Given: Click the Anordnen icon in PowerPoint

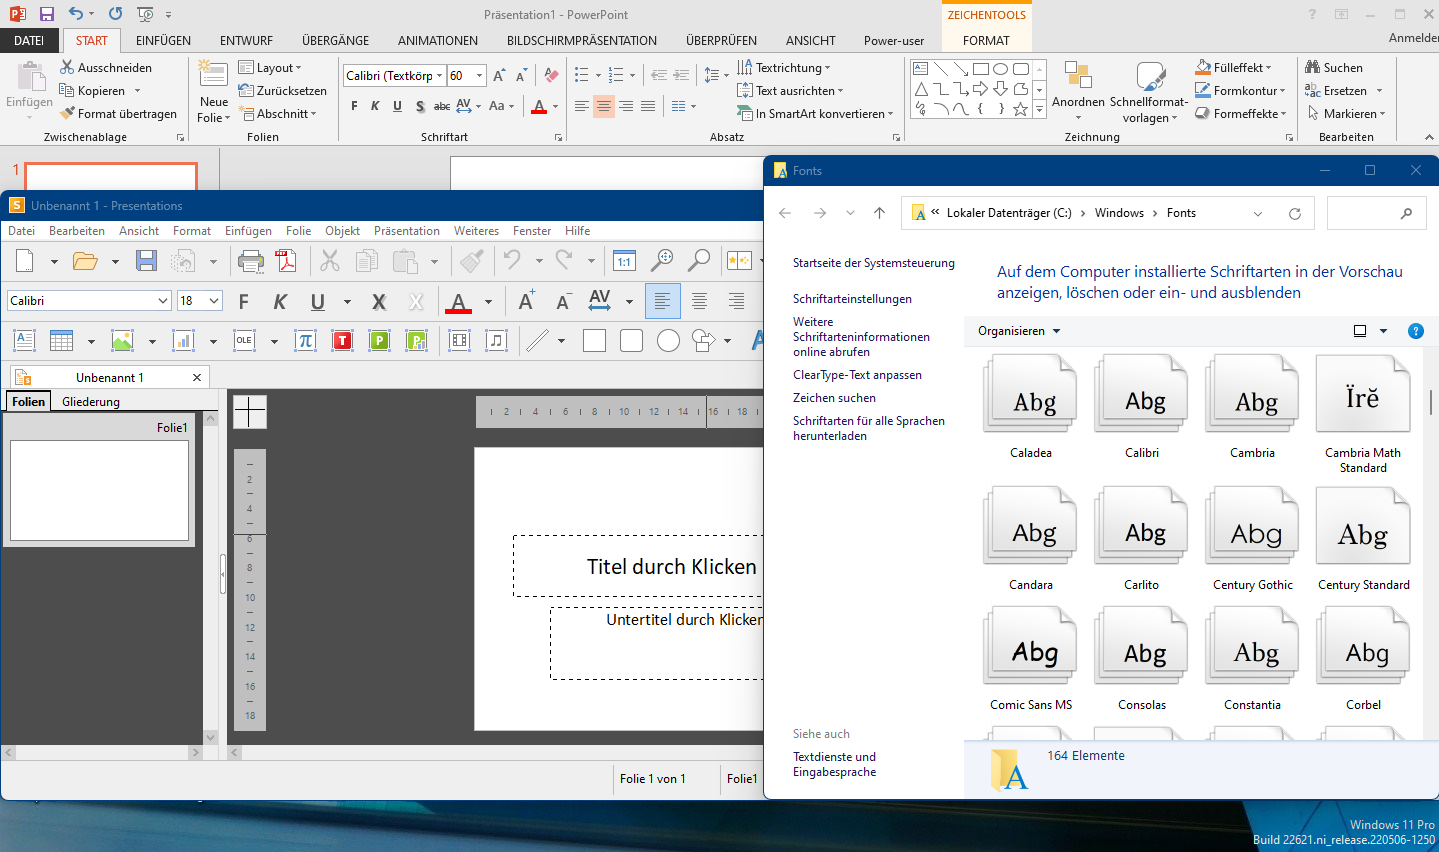Looking at the screenshot, I should tap(1078, 75).
